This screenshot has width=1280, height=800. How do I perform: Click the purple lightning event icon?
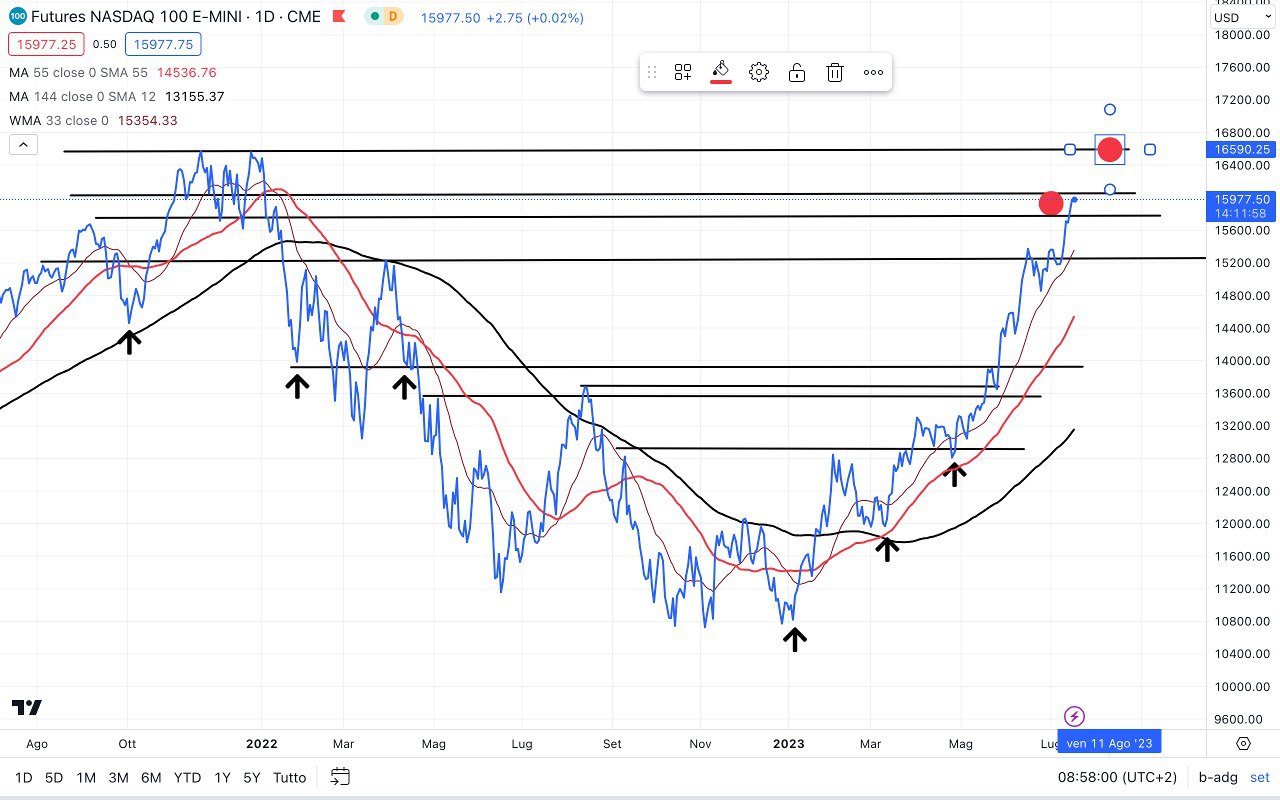pyautogui.click(x=1074, y=716)
